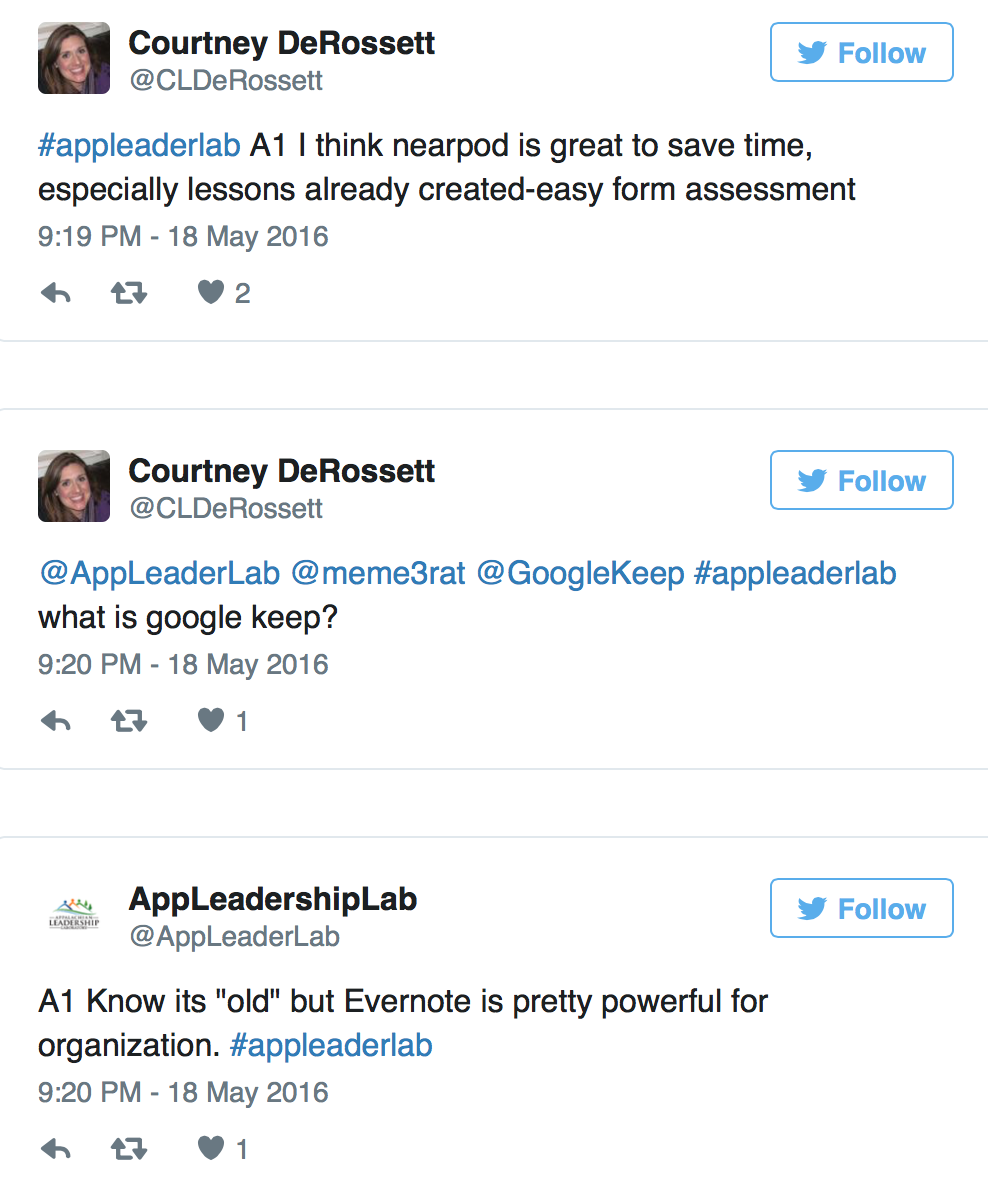Image resolution: width=988 pixels, height=1194 pixels.
Task: Reply to the google keep question tweet
Action: [x=56, y=720]
